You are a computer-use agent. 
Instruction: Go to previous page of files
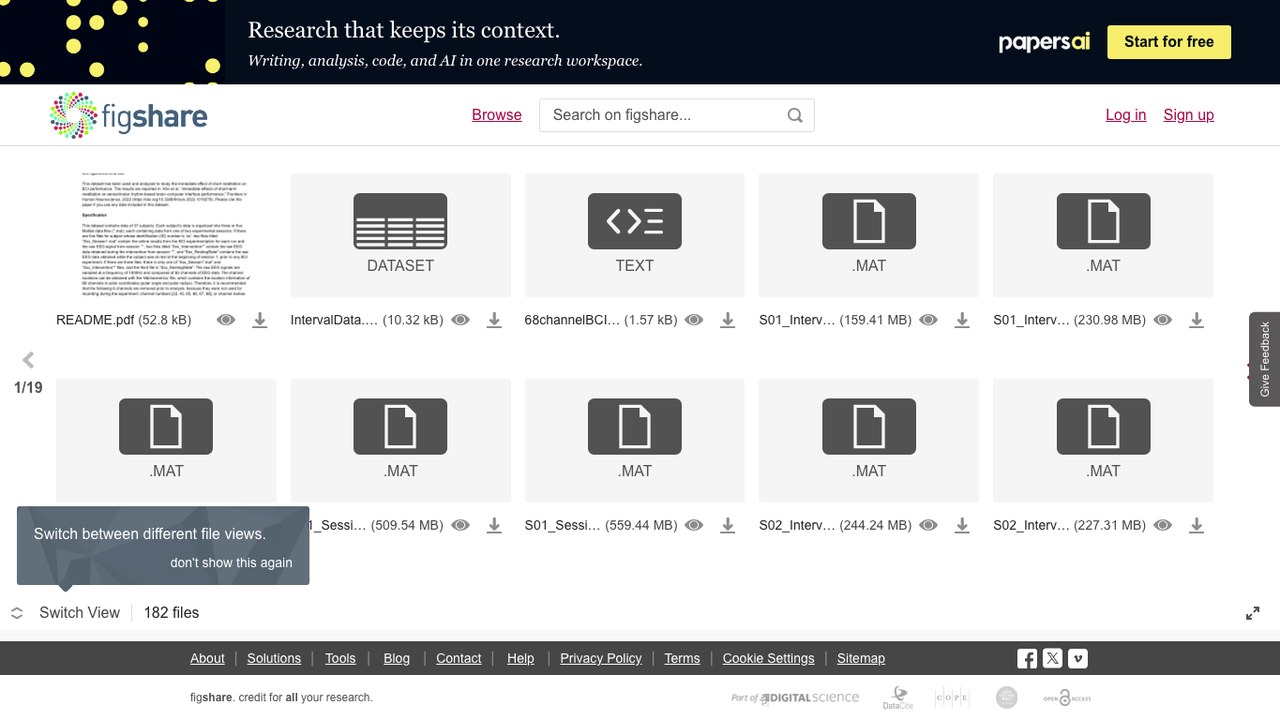tap(28, 360)
